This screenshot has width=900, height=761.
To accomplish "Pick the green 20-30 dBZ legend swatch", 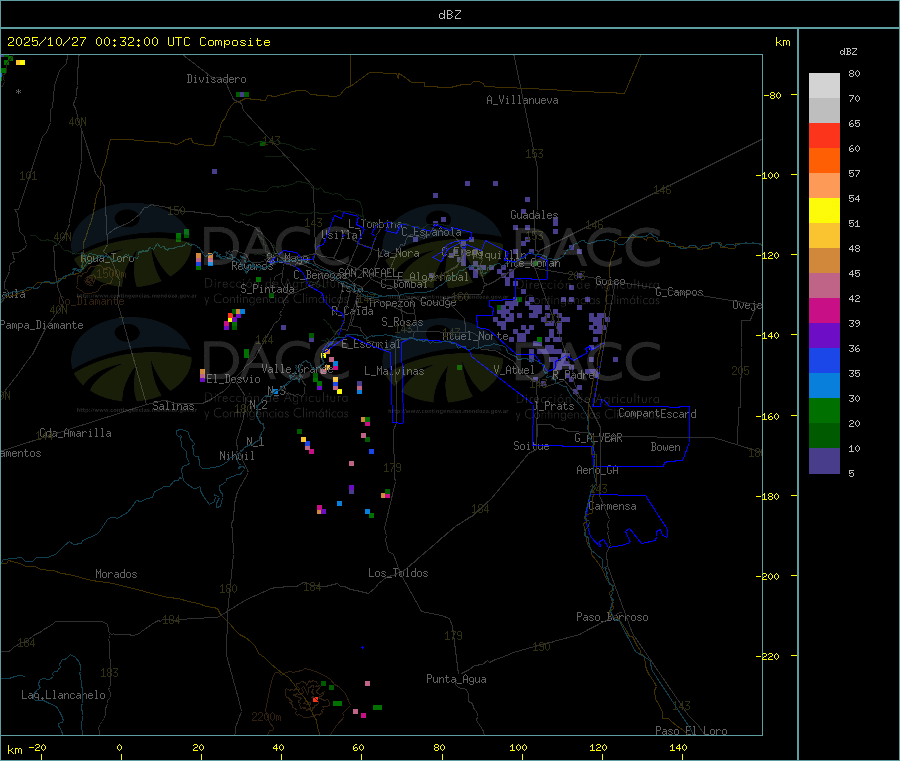I will [824, 411].
